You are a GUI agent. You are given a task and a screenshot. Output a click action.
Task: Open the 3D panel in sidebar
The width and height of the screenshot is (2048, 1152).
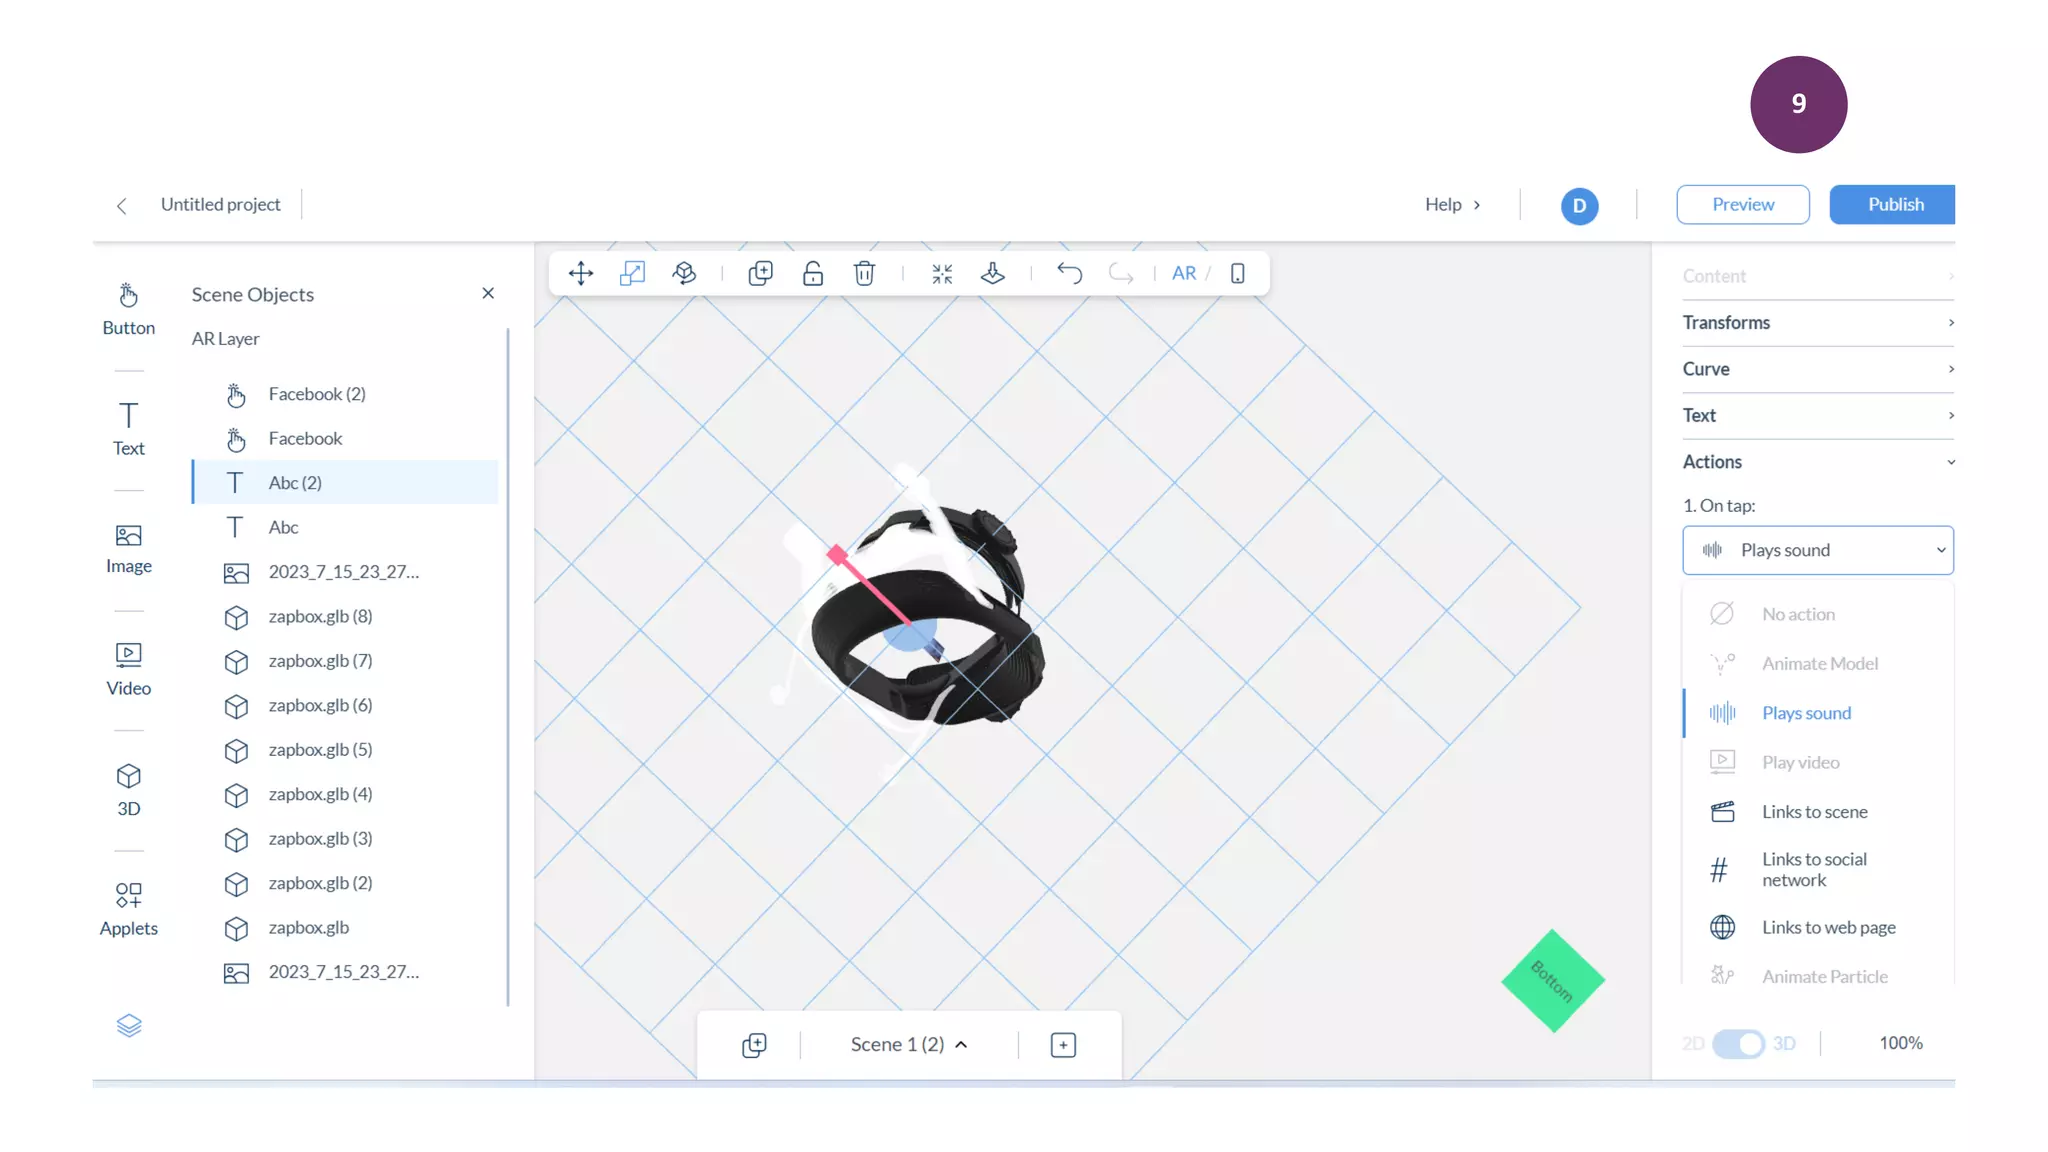[128, 789]
